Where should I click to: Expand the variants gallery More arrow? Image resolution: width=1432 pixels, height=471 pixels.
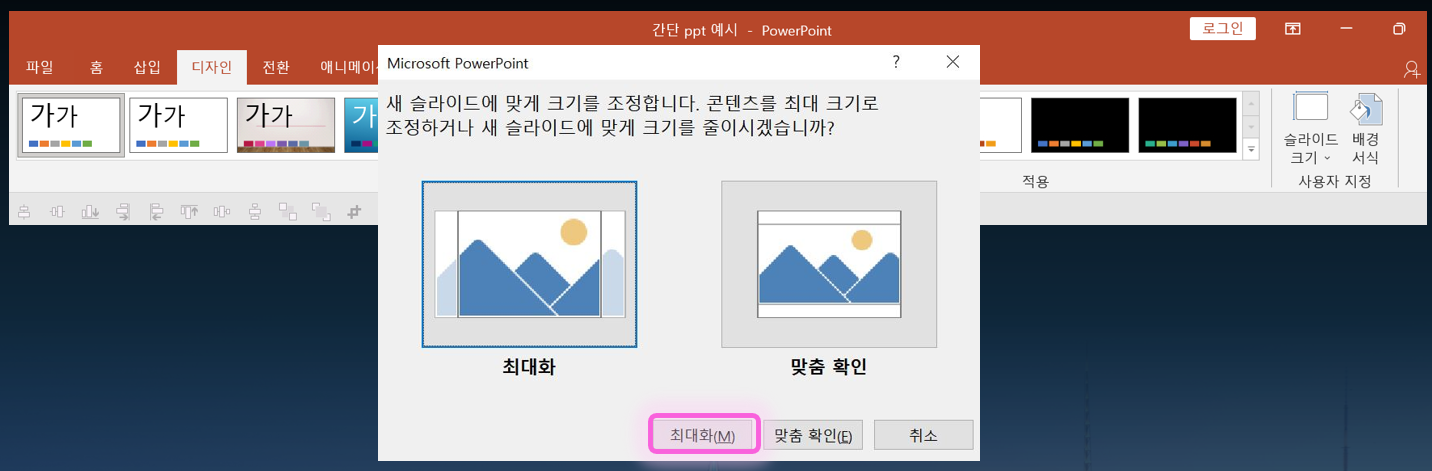pyautogui.click(x=1251, y=149)
